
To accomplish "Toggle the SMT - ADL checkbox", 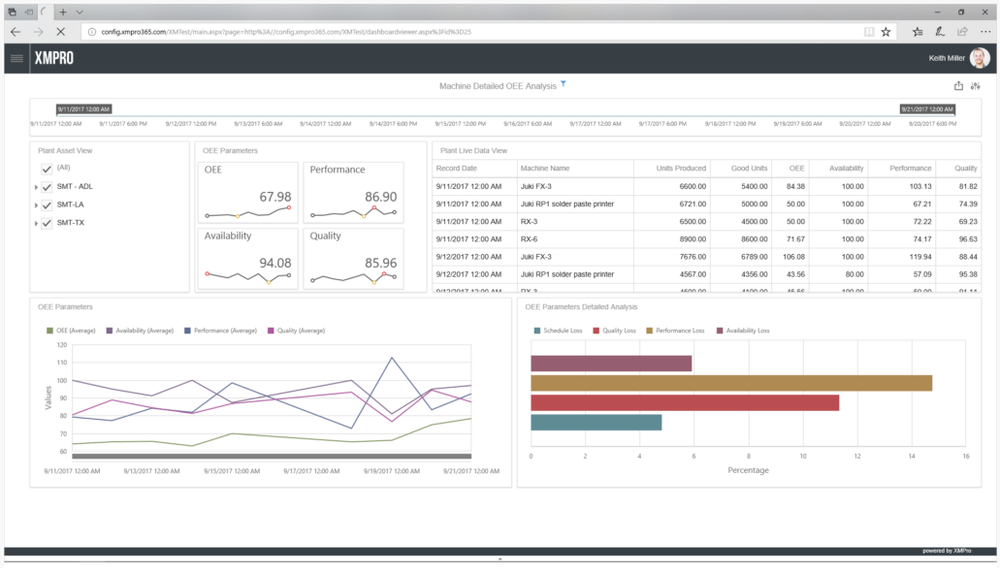I will [47, 187].
